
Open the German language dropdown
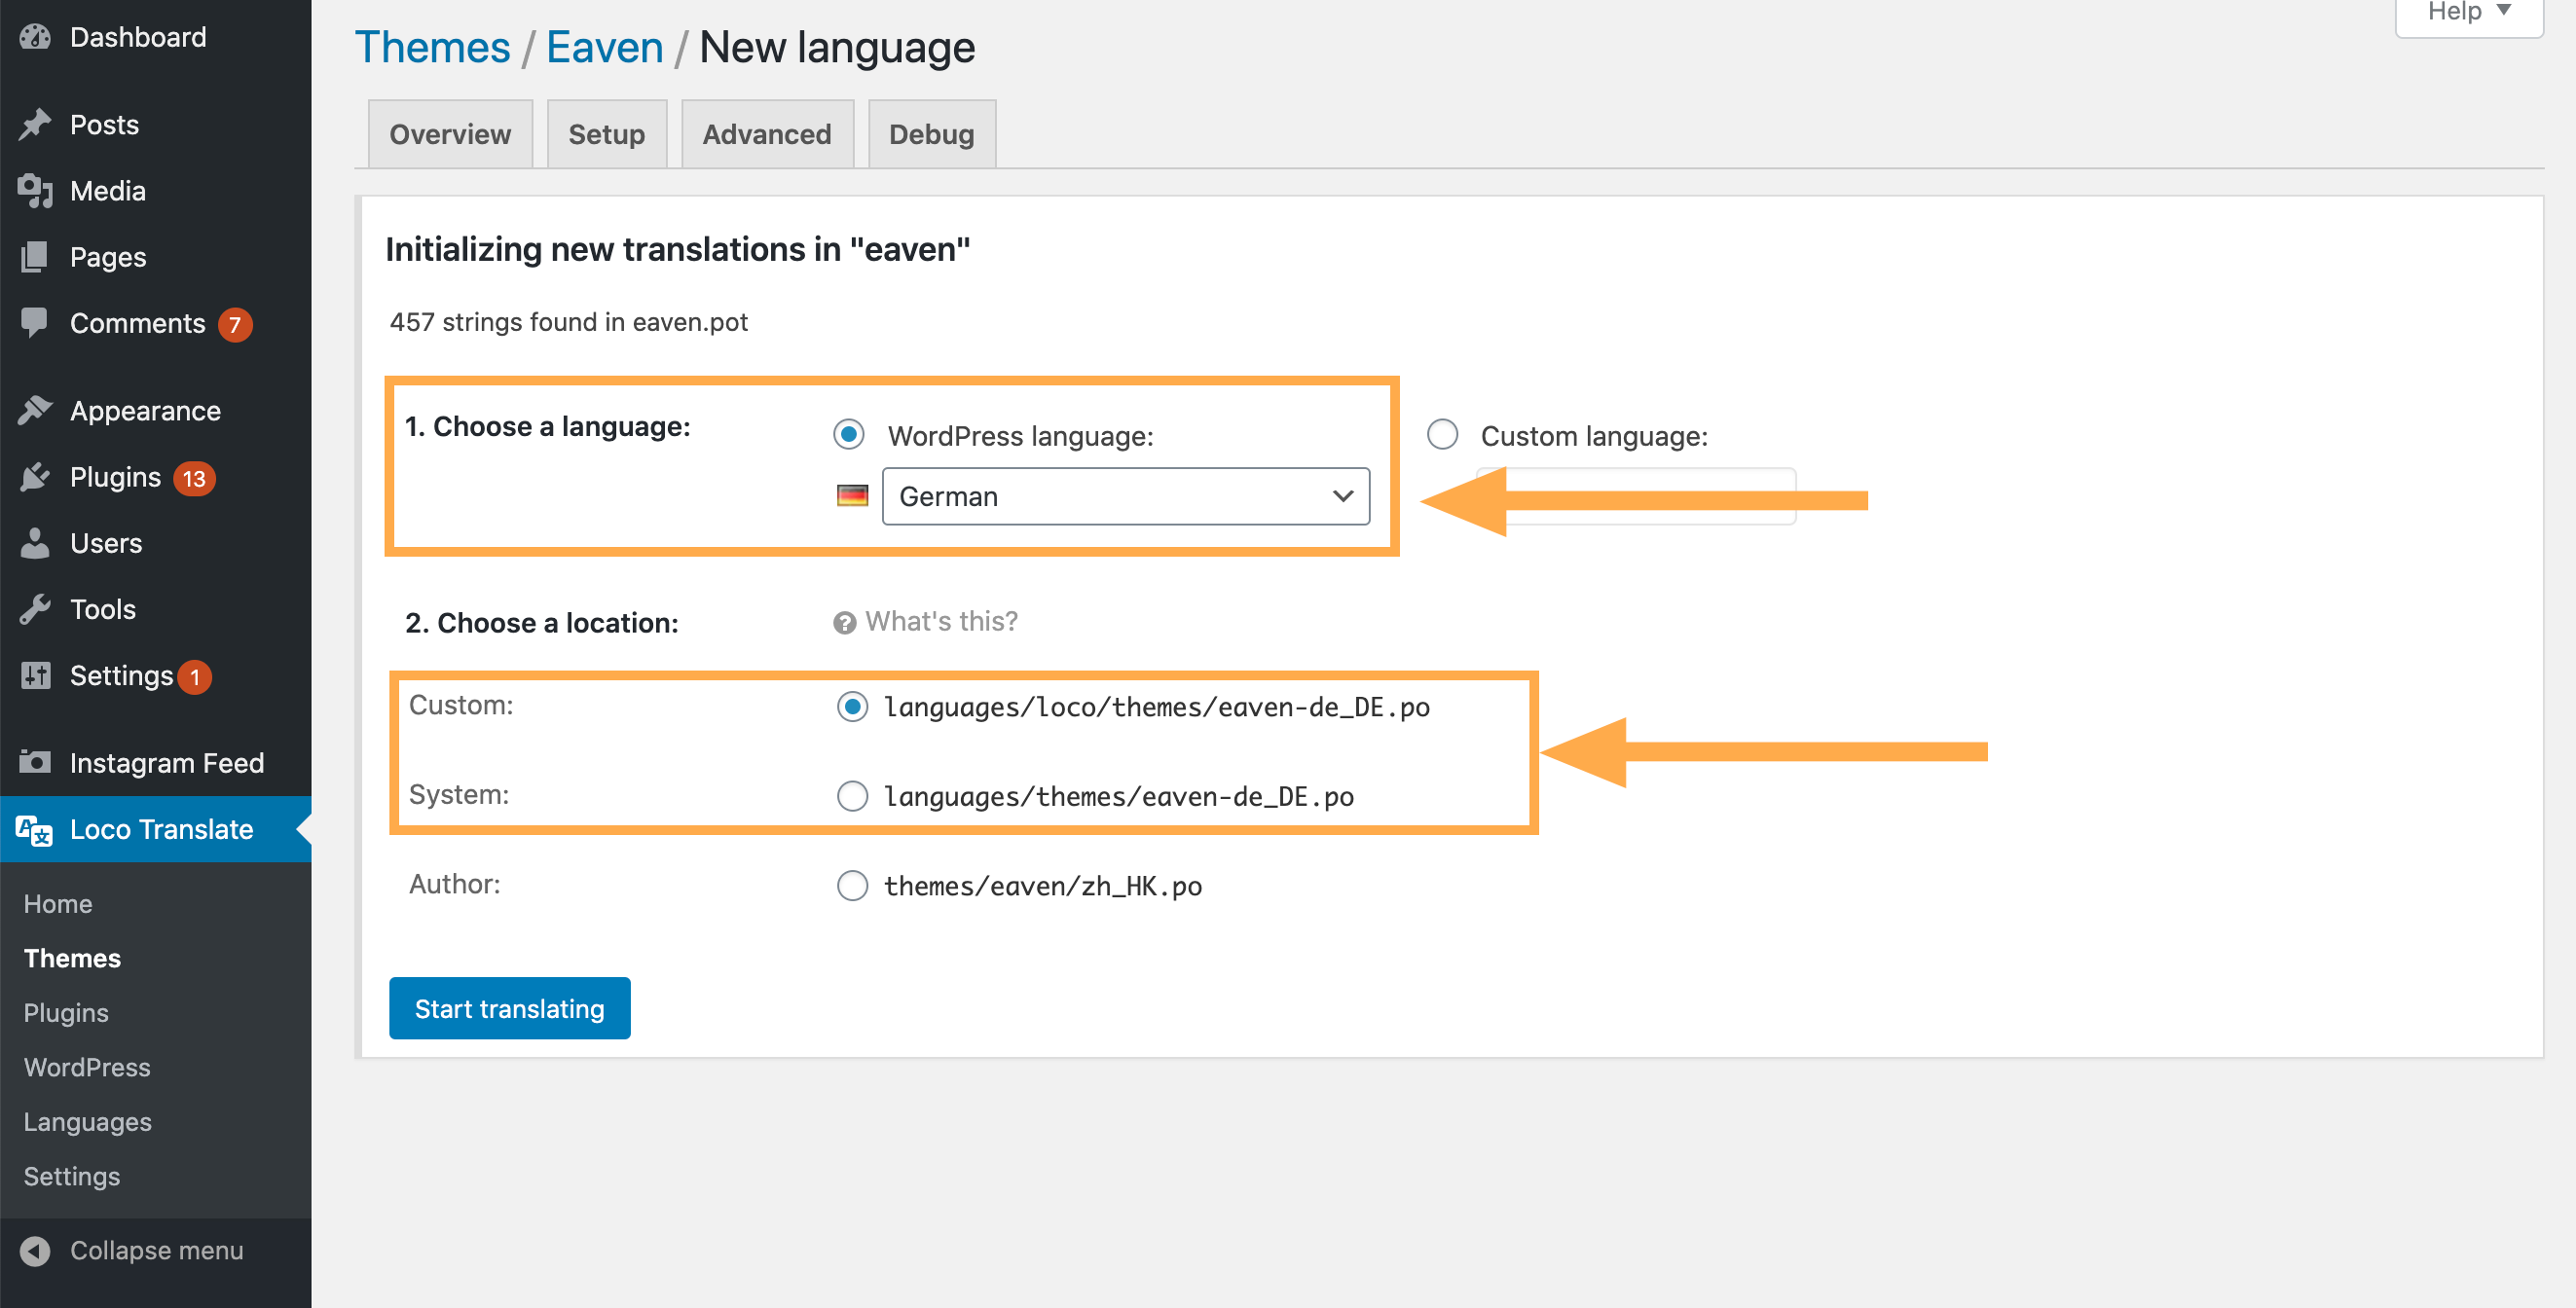tap(1125, 496)
